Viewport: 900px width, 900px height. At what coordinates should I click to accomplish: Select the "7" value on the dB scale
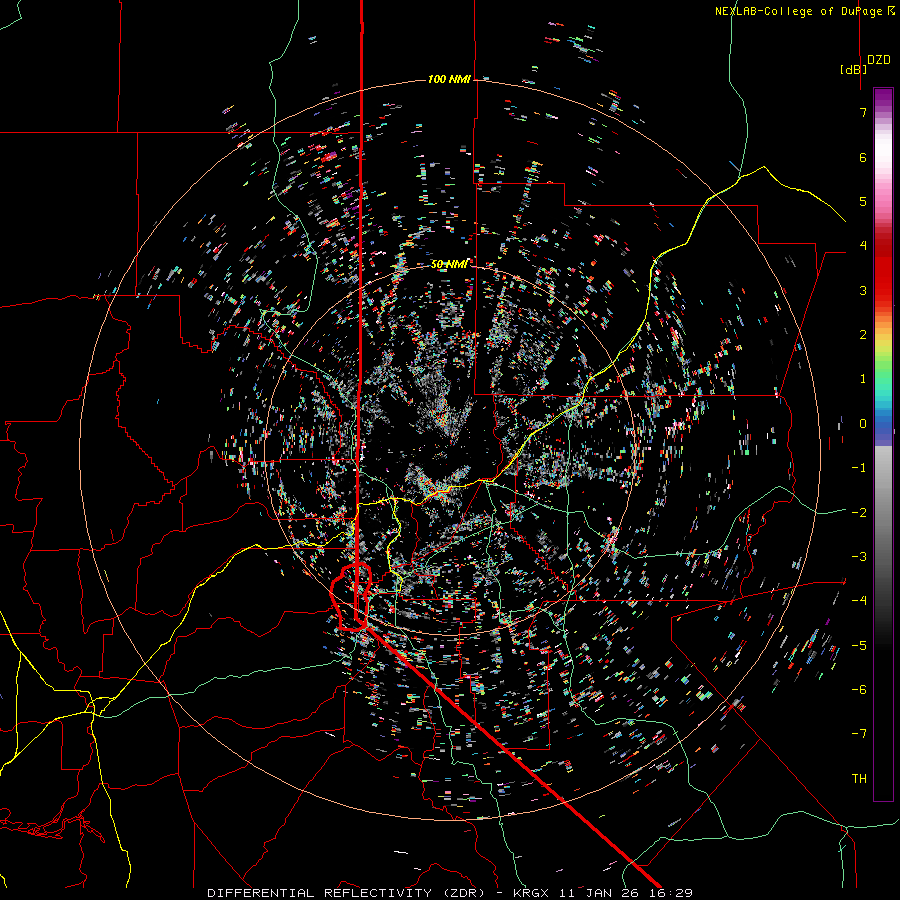863,112
